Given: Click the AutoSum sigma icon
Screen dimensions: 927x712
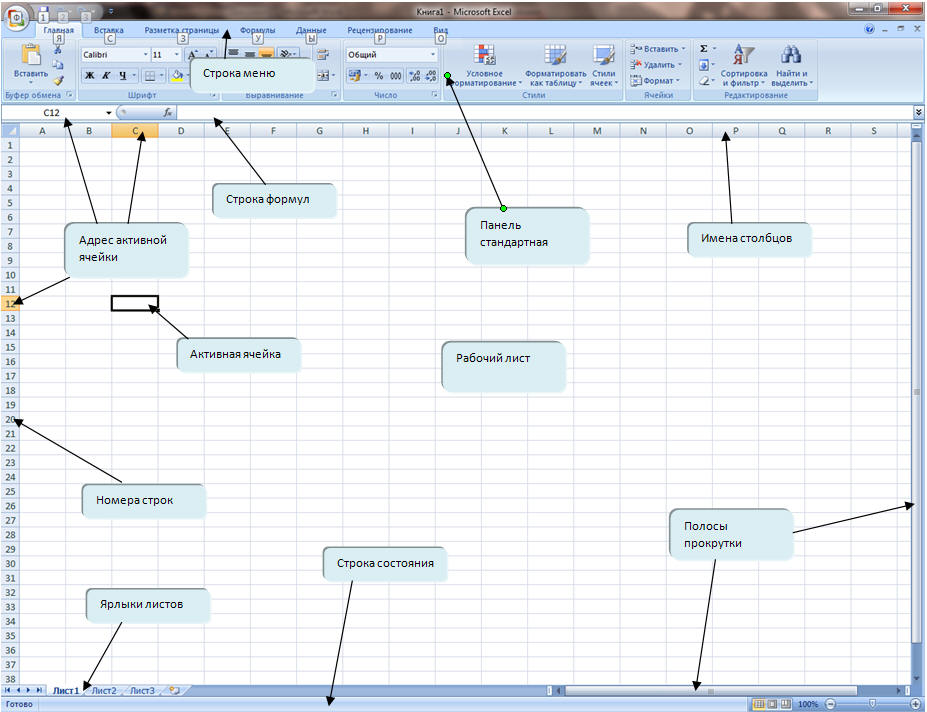Looking at the screenshot, I should pyautogui.click(x=704, y=48).
